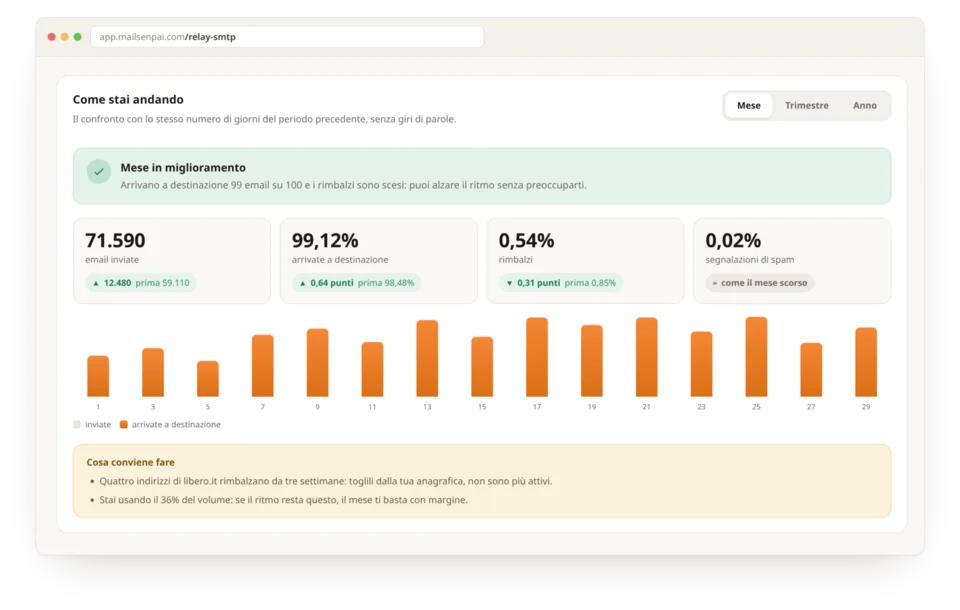This screenshot has width=960, height=610.
Task: Click the address bar showing app.mailsenpai.com/relay-smtp
Action: 287,37
